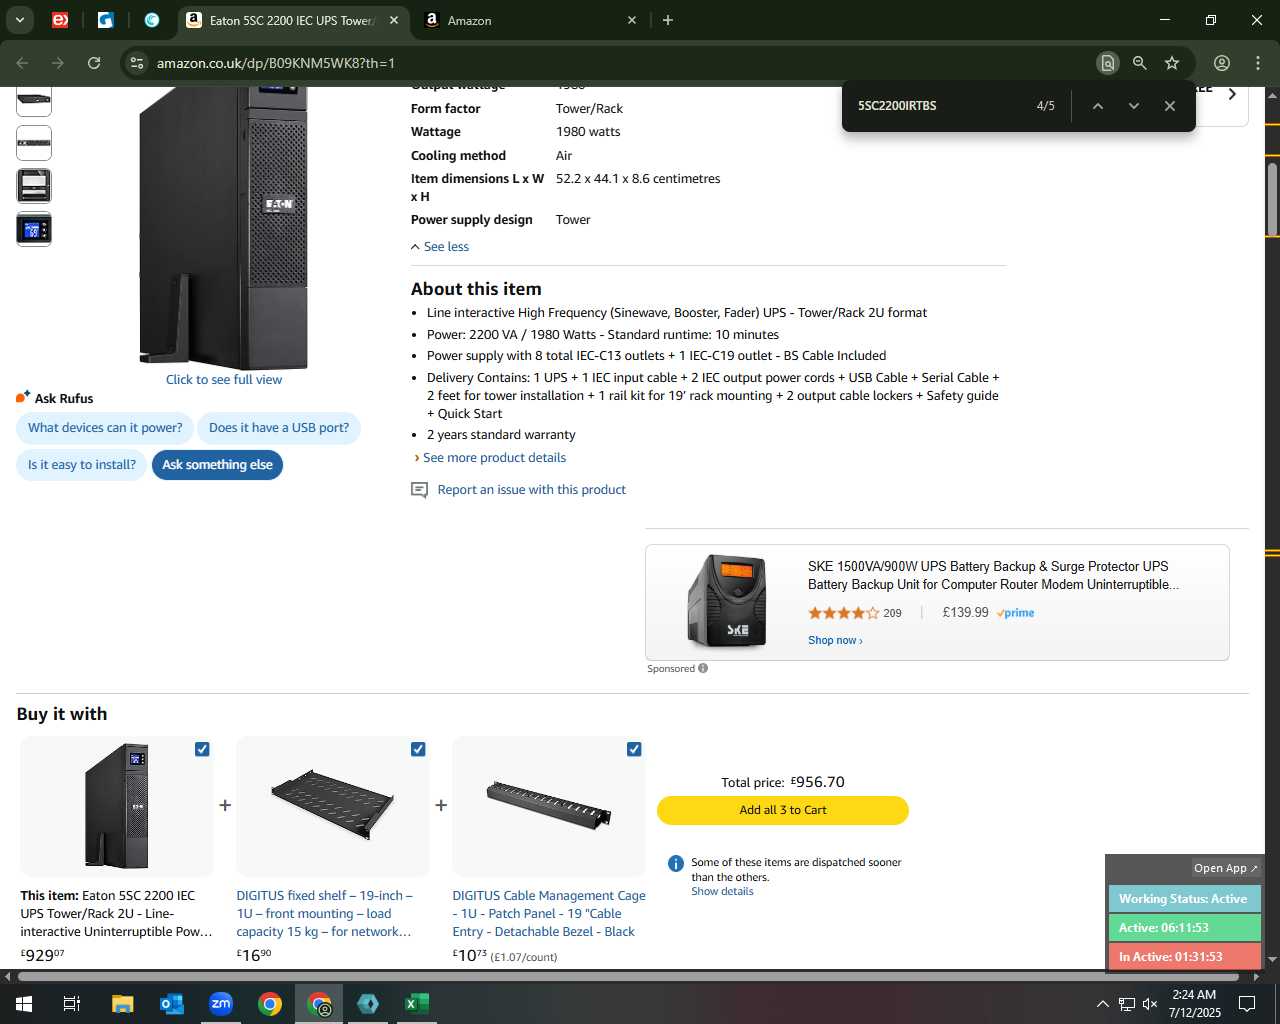Screen dimensions: 1280x1024
Task: Uncheck Eaton 5SC bundle checkbox
Action: 202,749
